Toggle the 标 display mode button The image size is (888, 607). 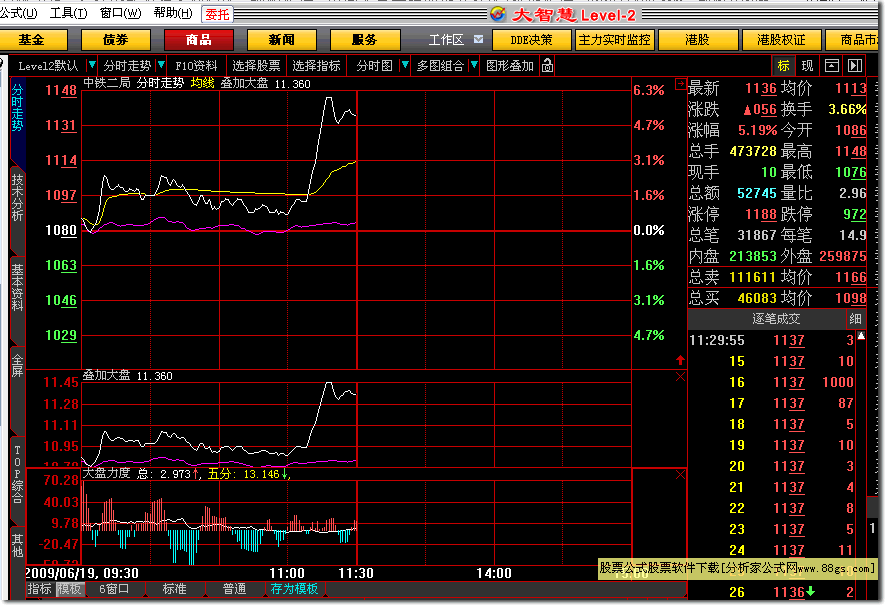[x=783, y=66]
